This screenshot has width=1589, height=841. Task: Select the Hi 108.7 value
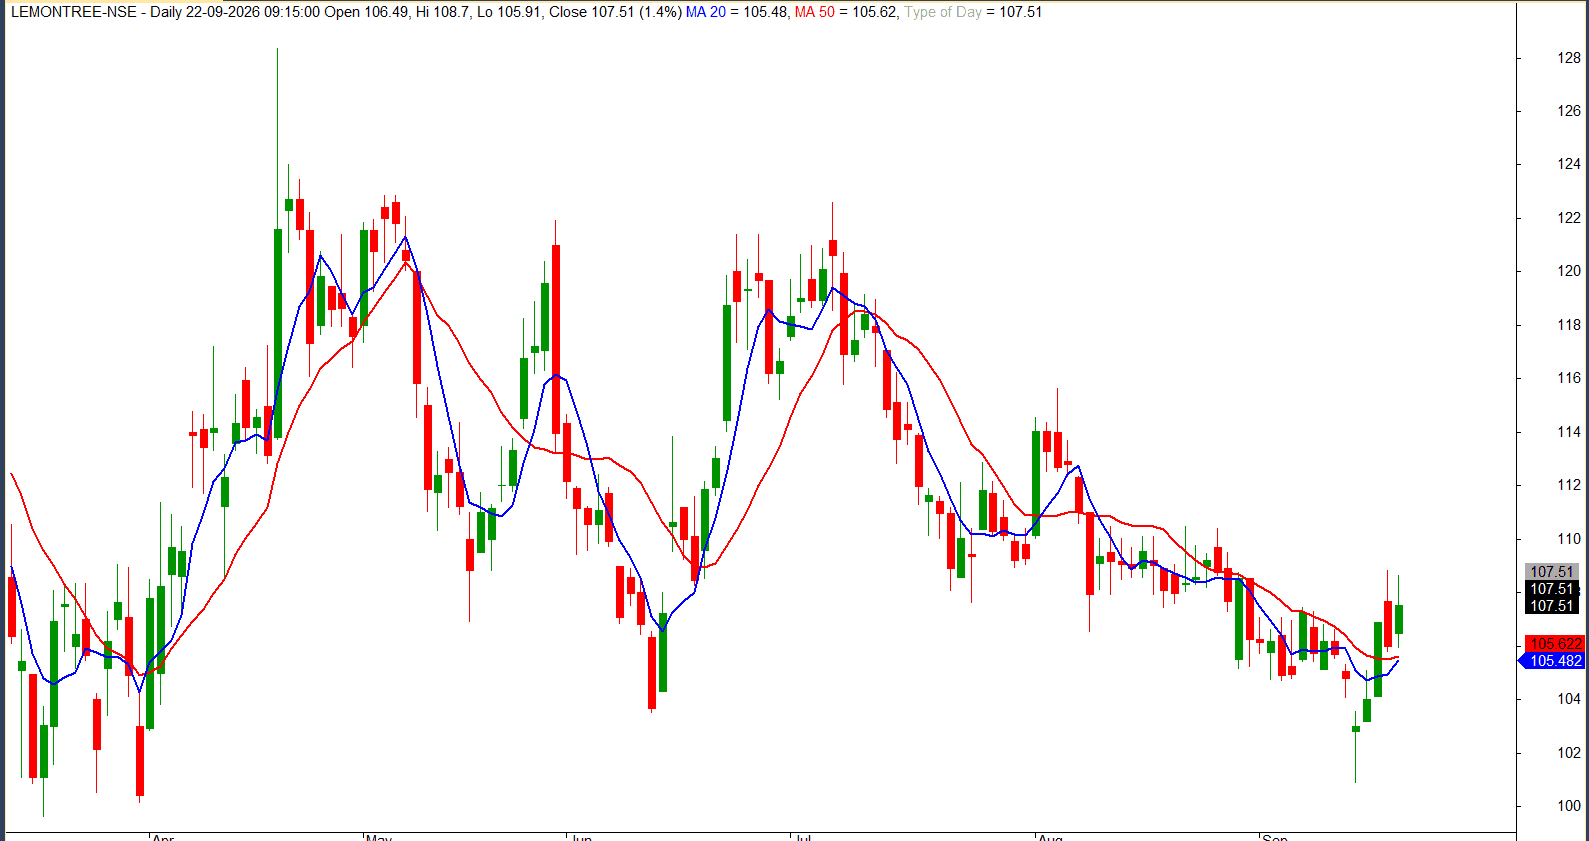click(x=443, y=12)
